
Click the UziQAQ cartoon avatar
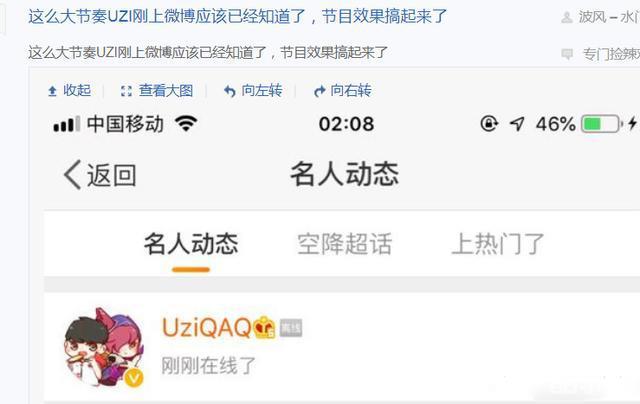[x=104, y=347]
